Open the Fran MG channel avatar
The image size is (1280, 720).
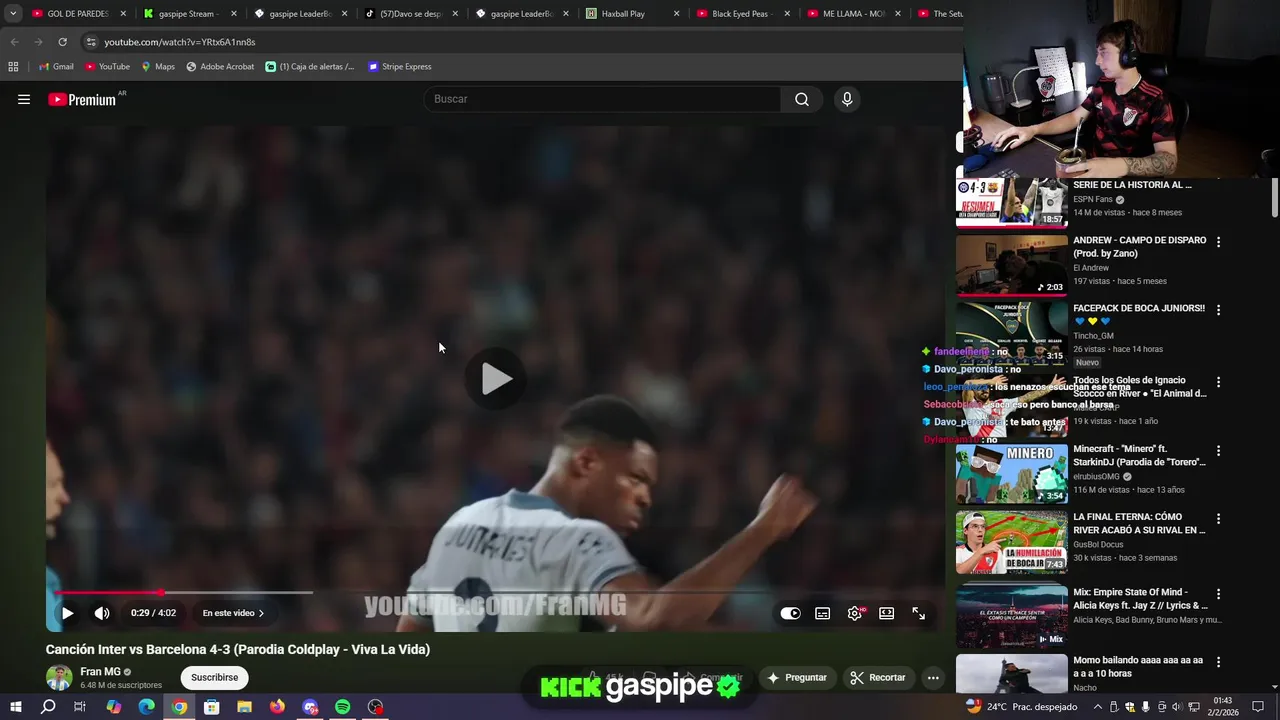[59, 677]
